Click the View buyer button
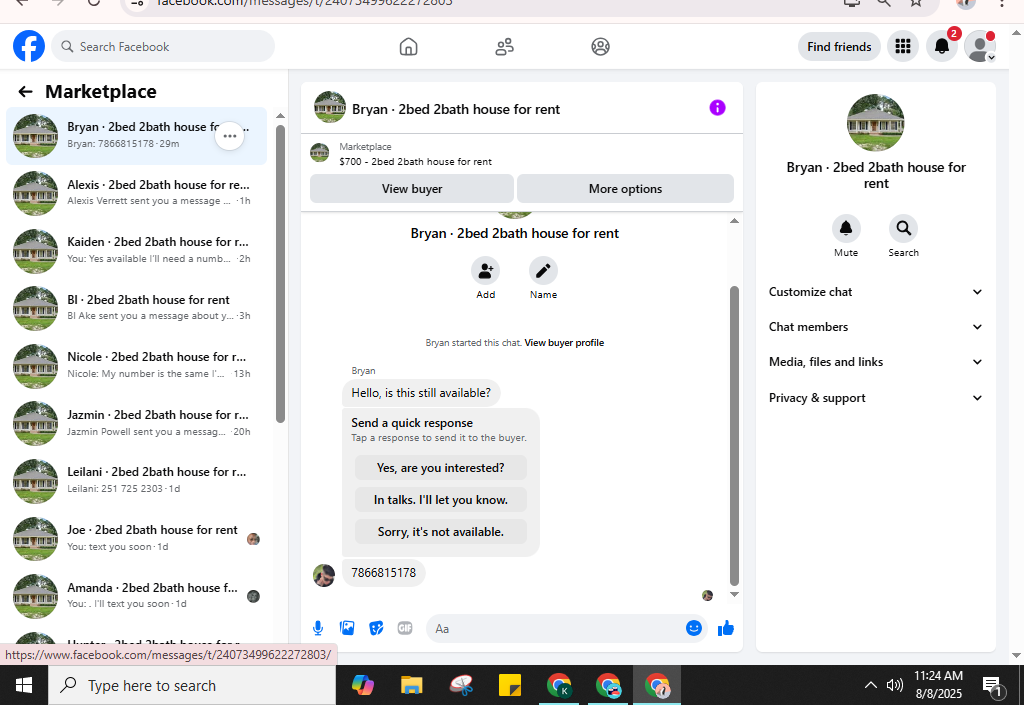 click(x=411, y=189)
